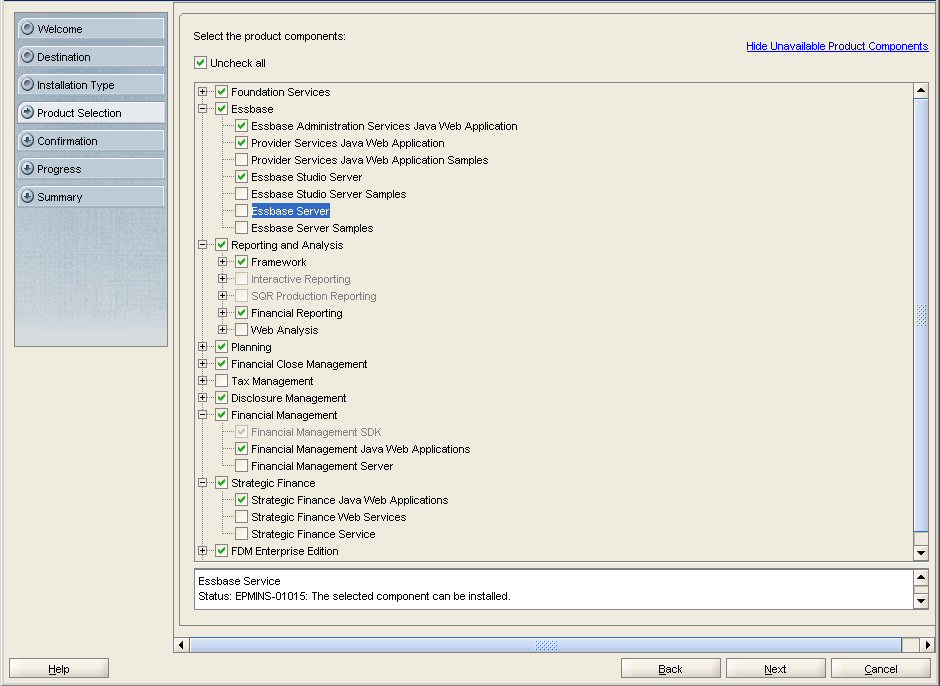Screen dimensions: 940x686
Task: Collapse the Reporting and Analysis node
Action: (x=203, y=245)
